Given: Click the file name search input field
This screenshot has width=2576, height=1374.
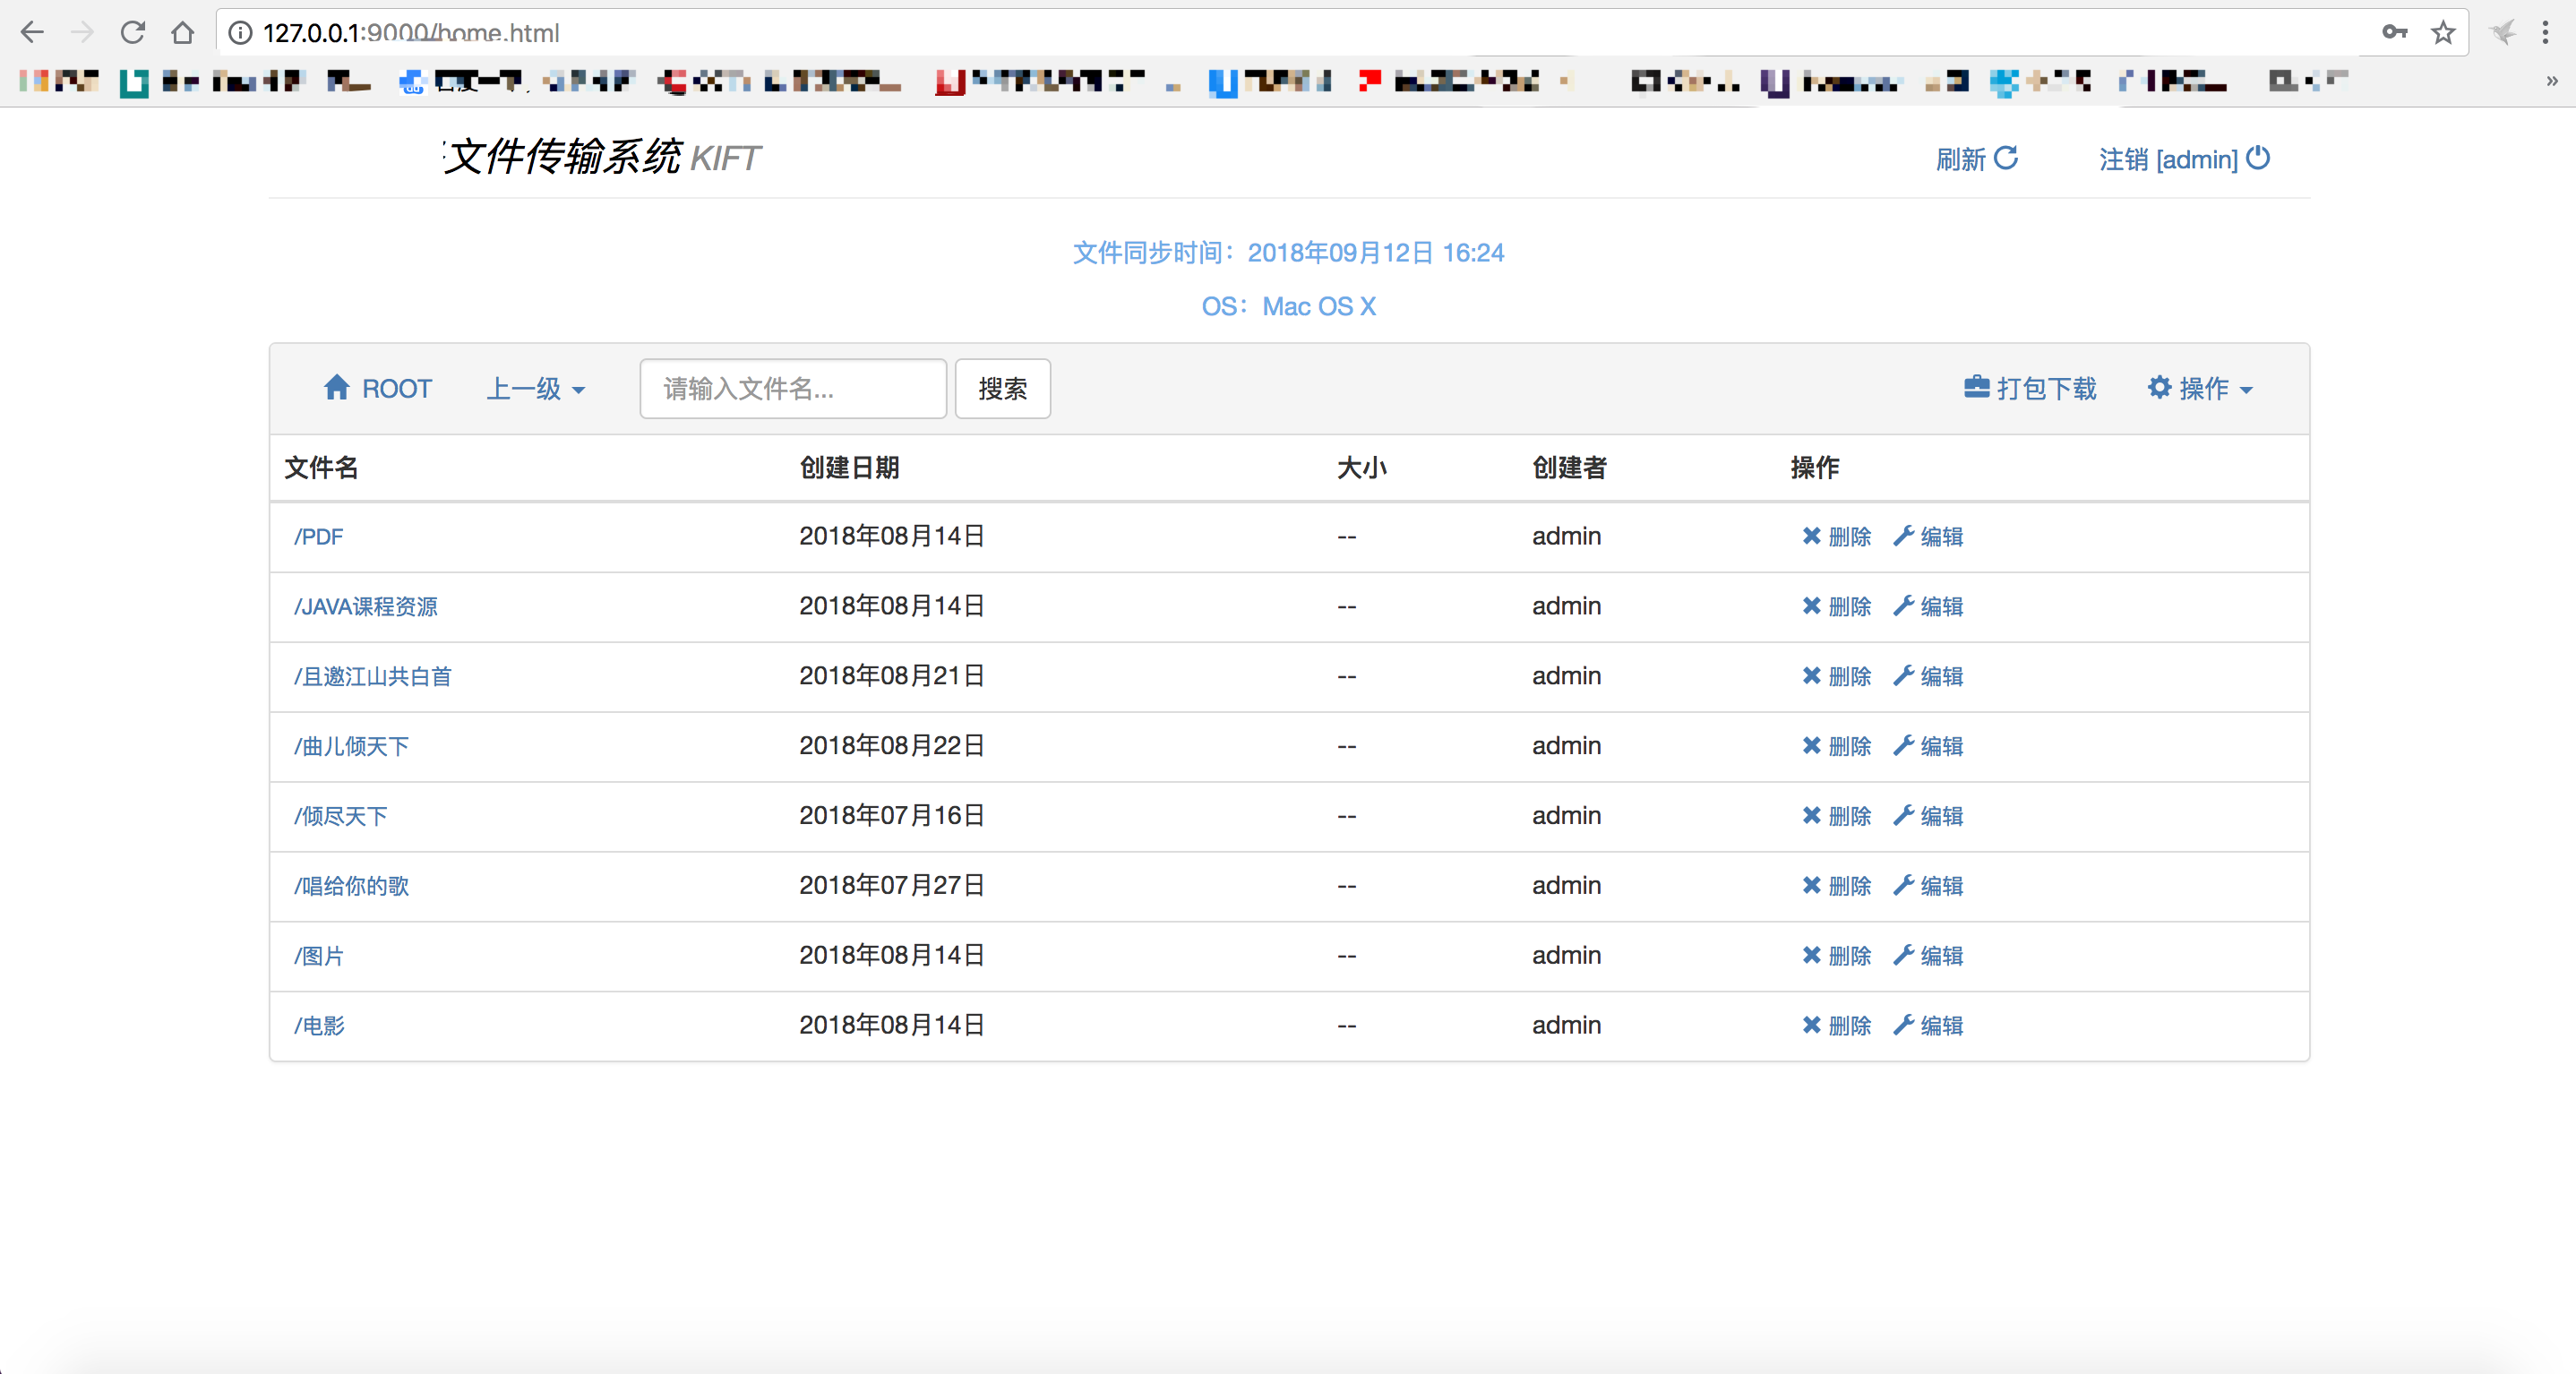Looking at the screenshot, I should (792, 388).
